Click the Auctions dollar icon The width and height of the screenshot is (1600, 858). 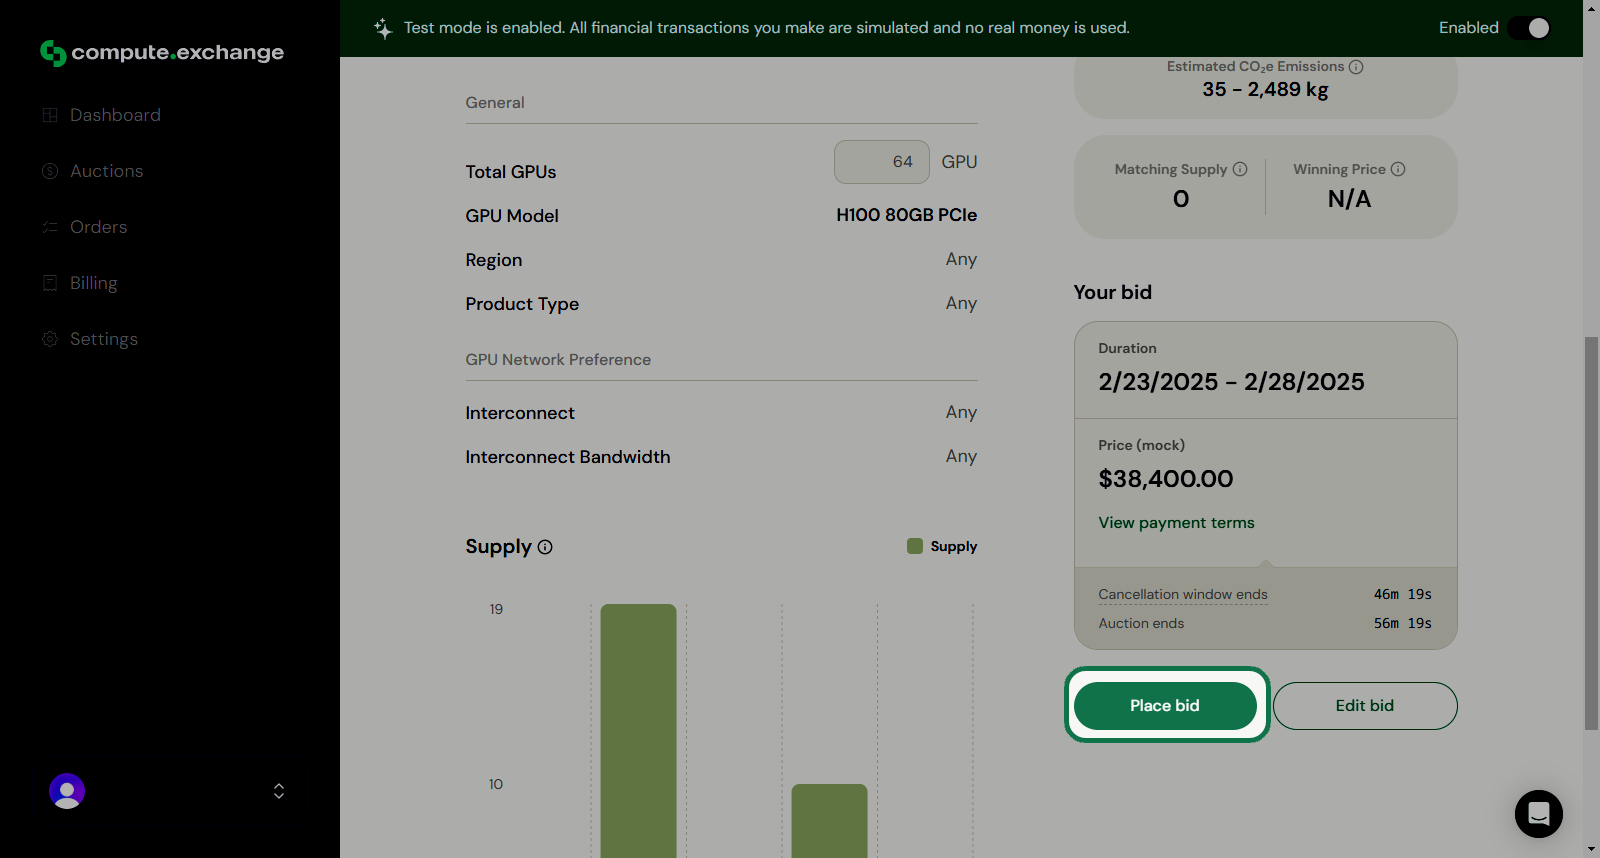coord(50,171)
